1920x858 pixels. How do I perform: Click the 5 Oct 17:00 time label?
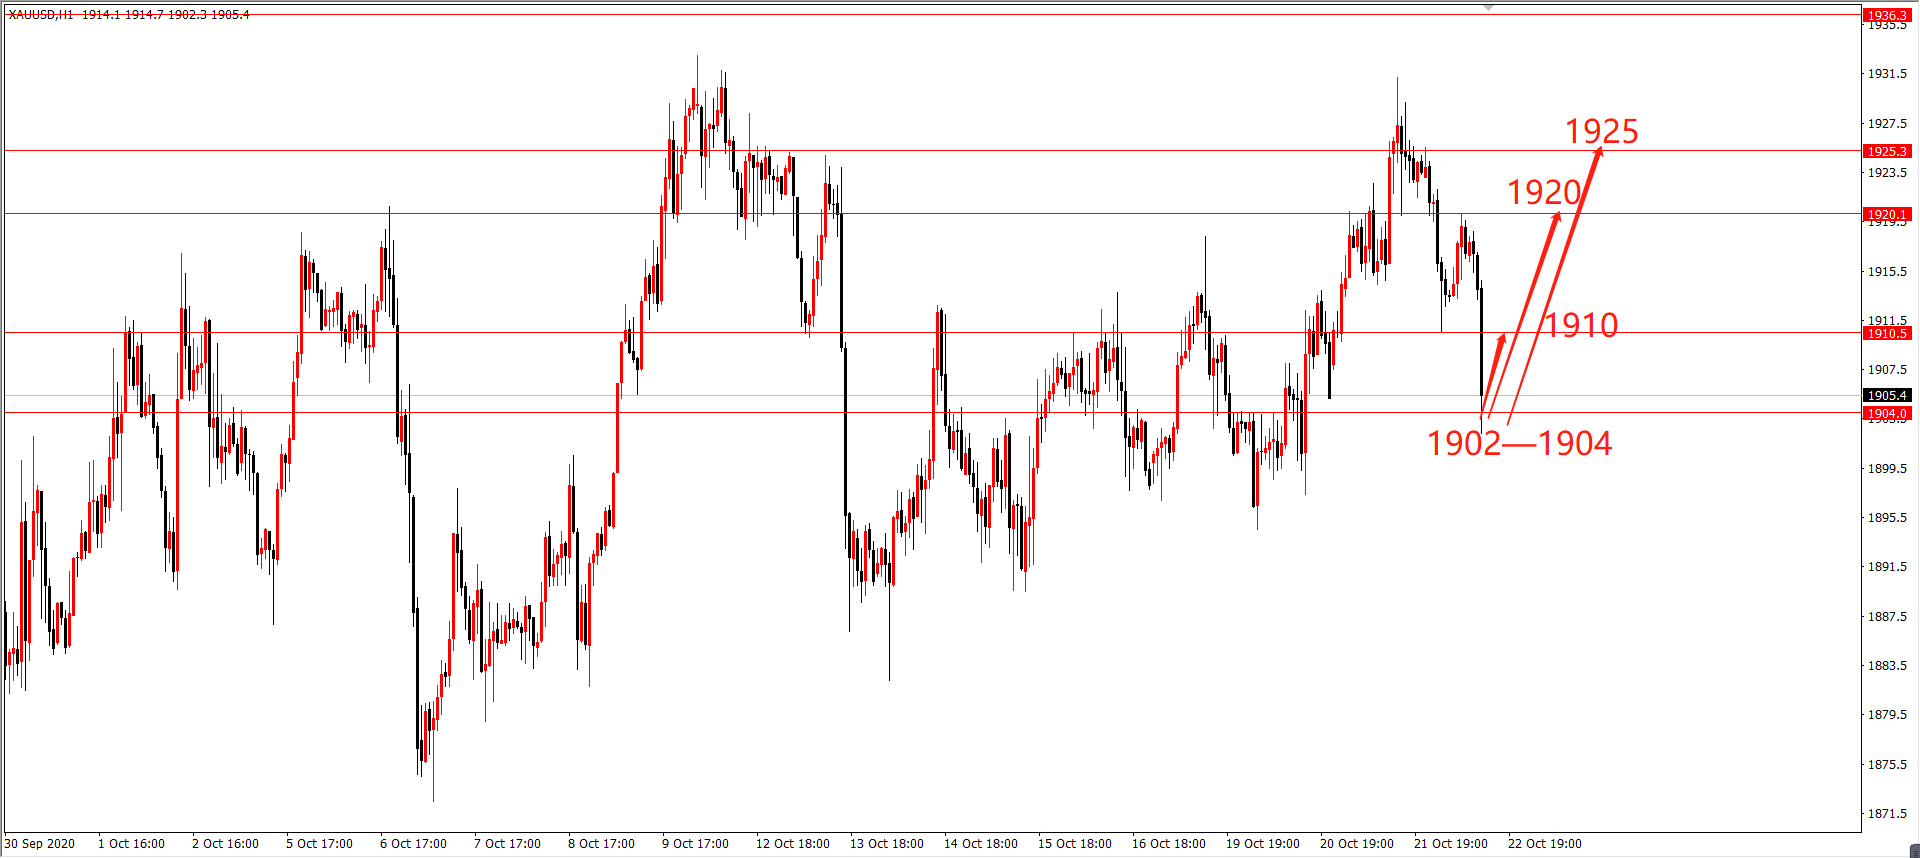point(319,843)
